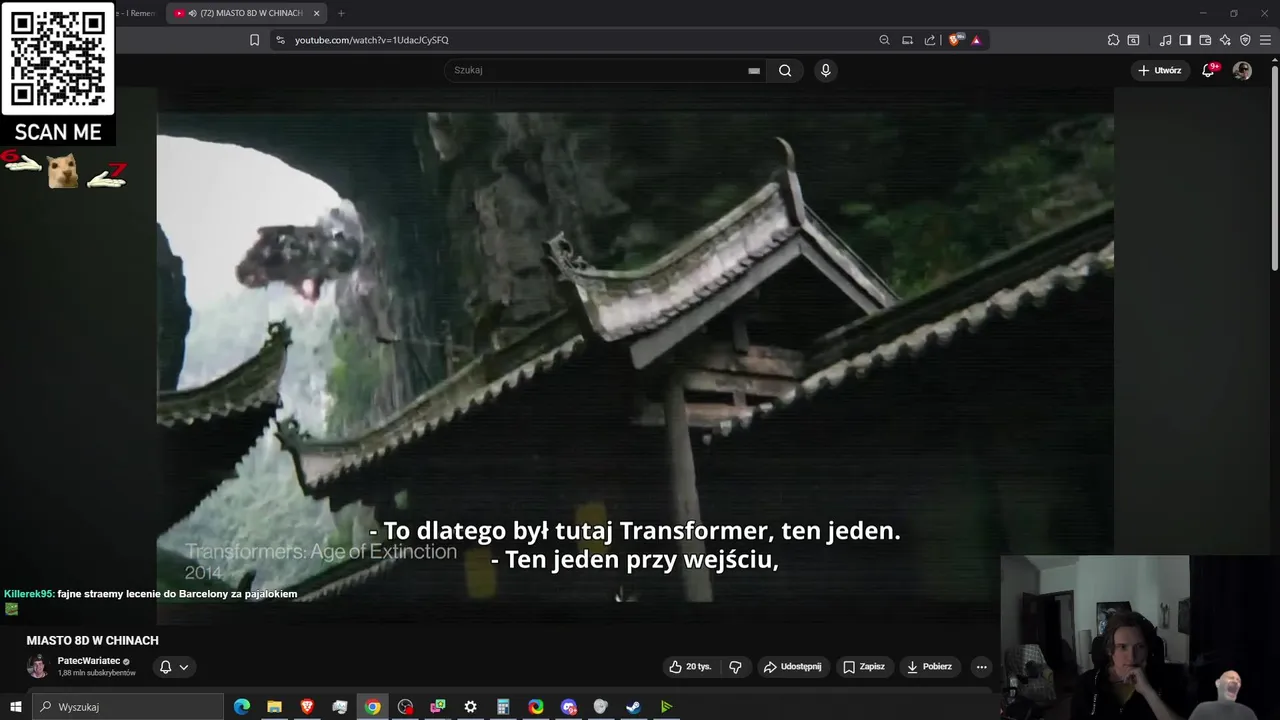Dislike the video with thumbs-down button
The height and width of the screenshot is (720, 1280).
point(735,667)
